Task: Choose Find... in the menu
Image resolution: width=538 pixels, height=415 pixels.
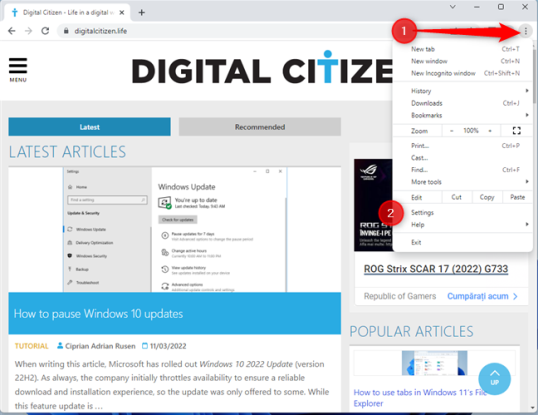Action: point(462,170)
